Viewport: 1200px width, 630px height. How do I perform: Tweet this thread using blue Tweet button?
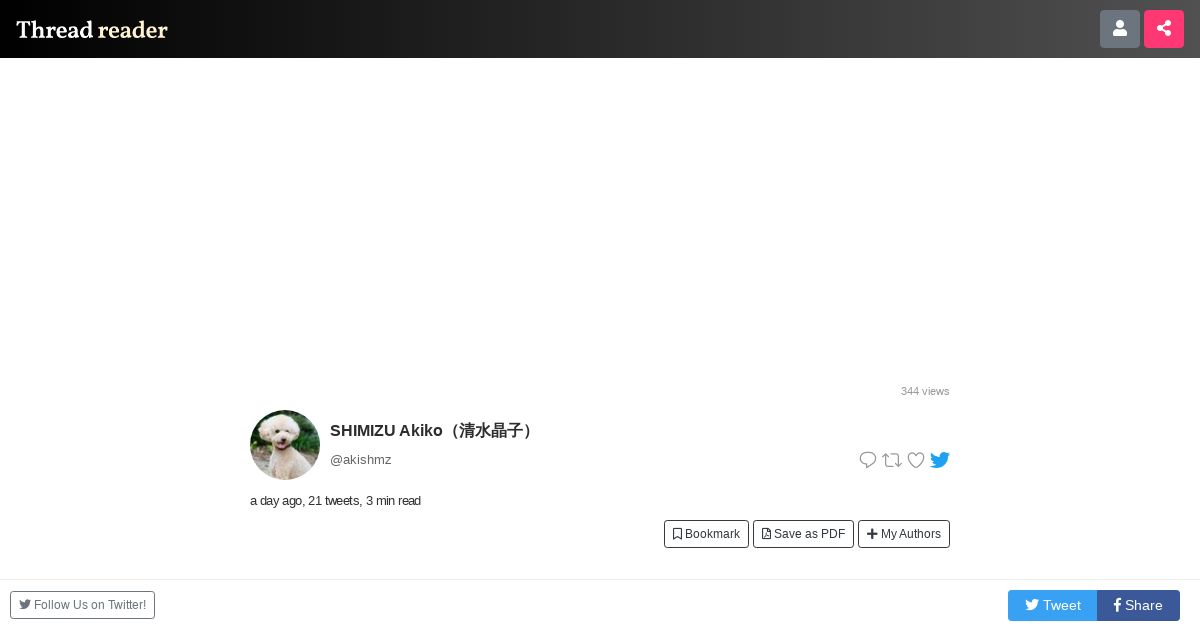[x=1052, y=605]
